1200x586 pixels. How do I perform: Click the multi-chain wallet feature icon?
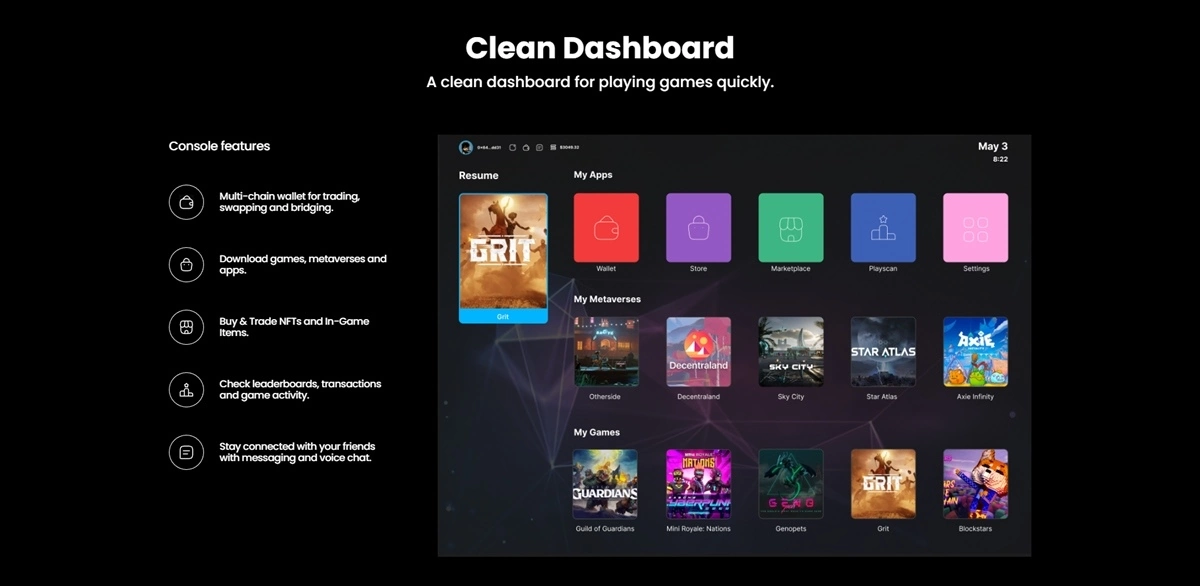[x=186, y=202]
